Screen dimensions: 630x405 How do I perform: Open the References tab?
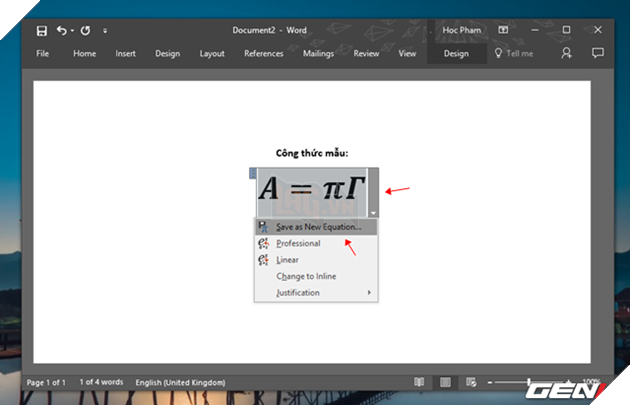point(264,53)
